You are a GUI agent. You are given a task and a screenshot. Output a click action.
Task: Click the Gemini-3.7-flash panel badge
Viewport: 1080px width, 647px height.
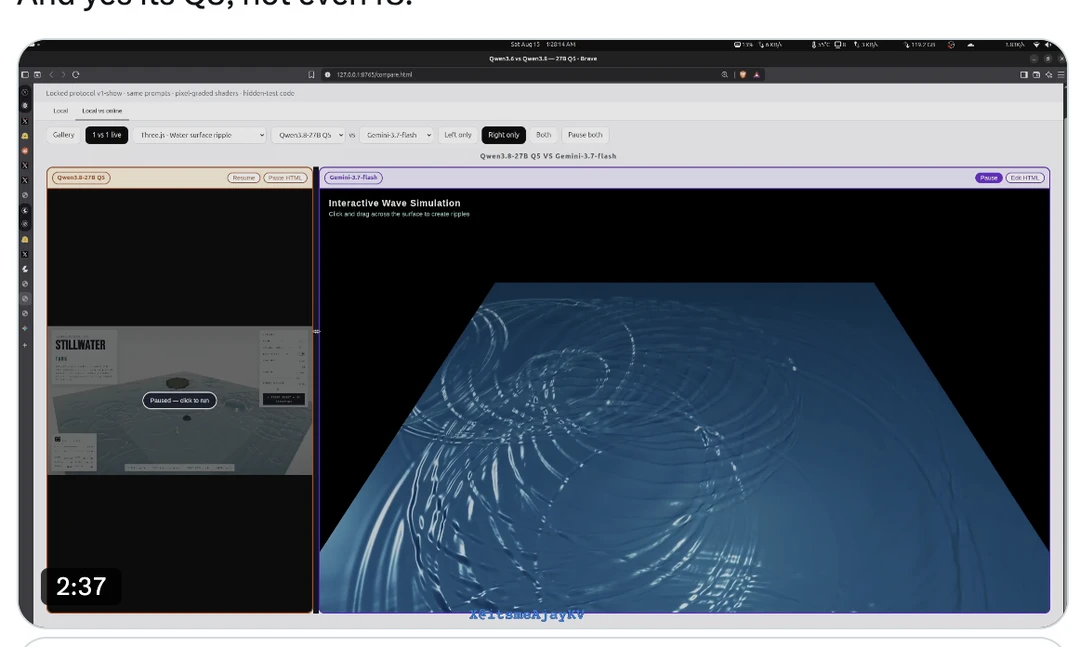353,178
